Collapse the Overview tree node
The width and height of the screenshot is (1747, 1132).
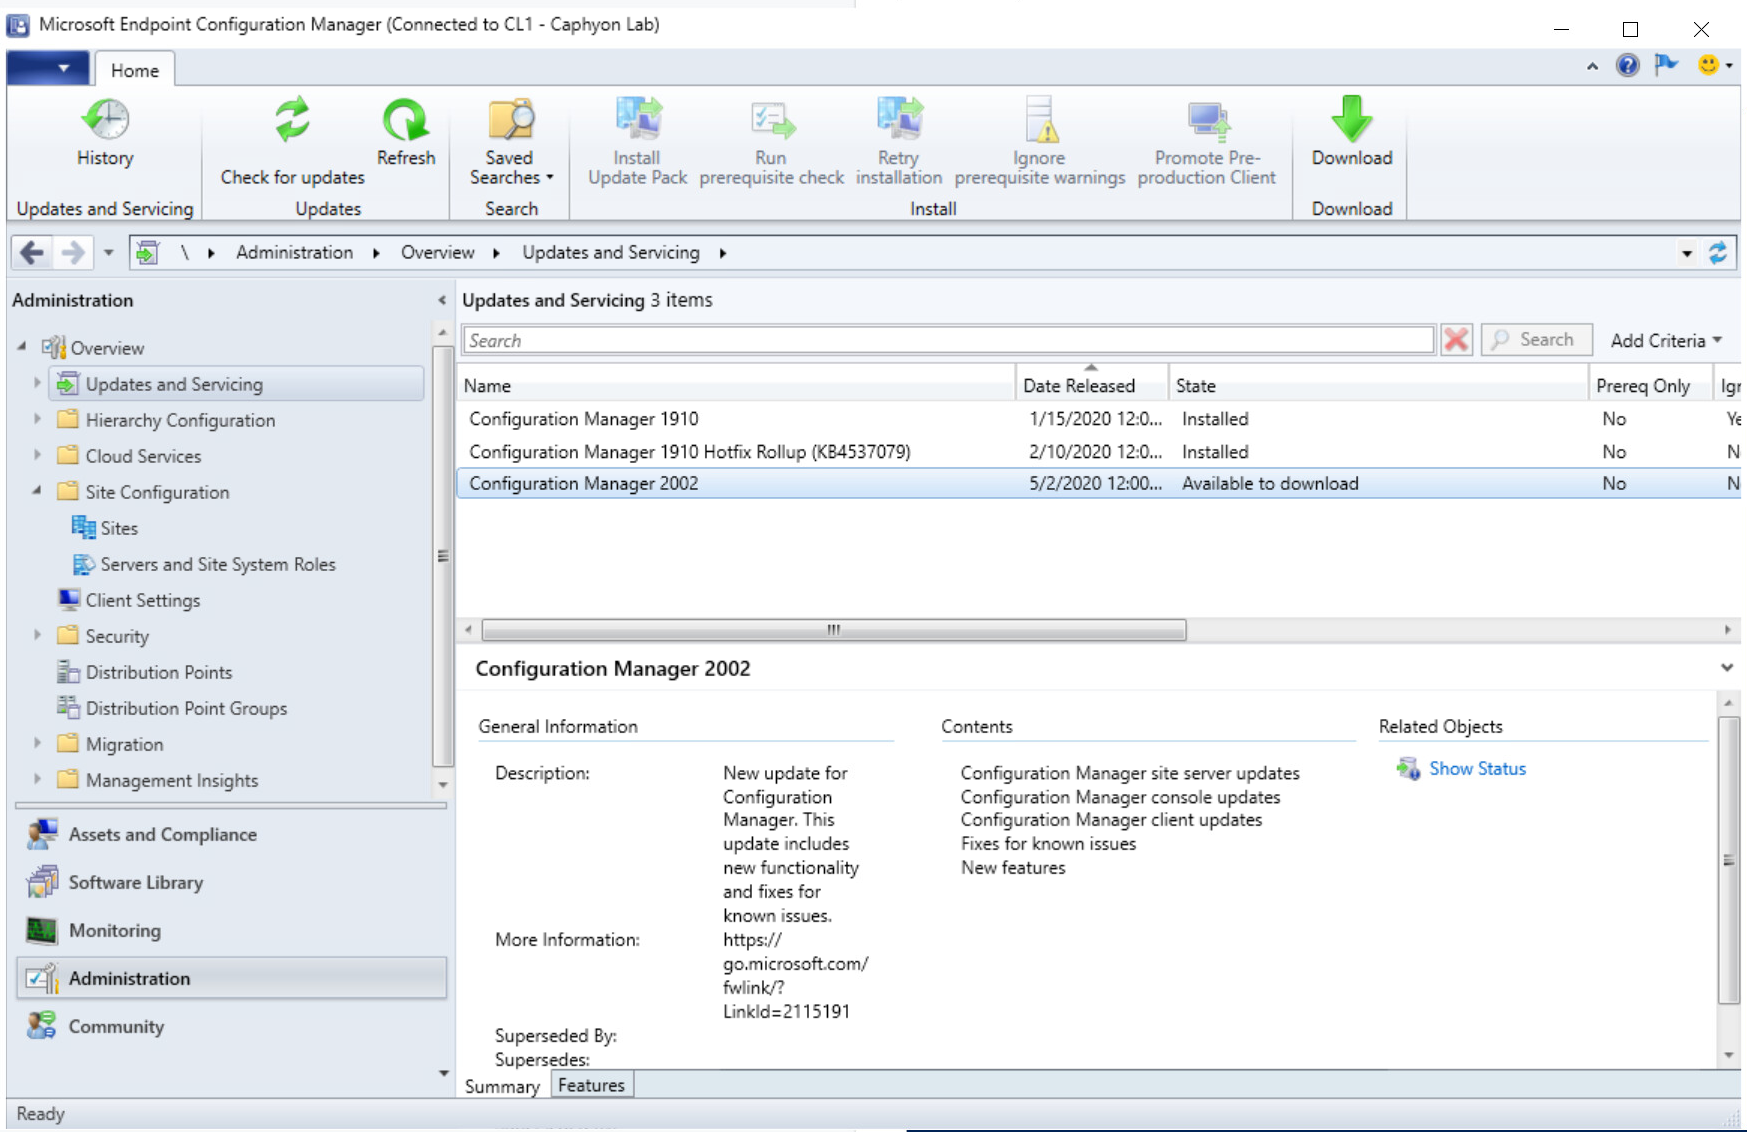(x=22, y=347)
